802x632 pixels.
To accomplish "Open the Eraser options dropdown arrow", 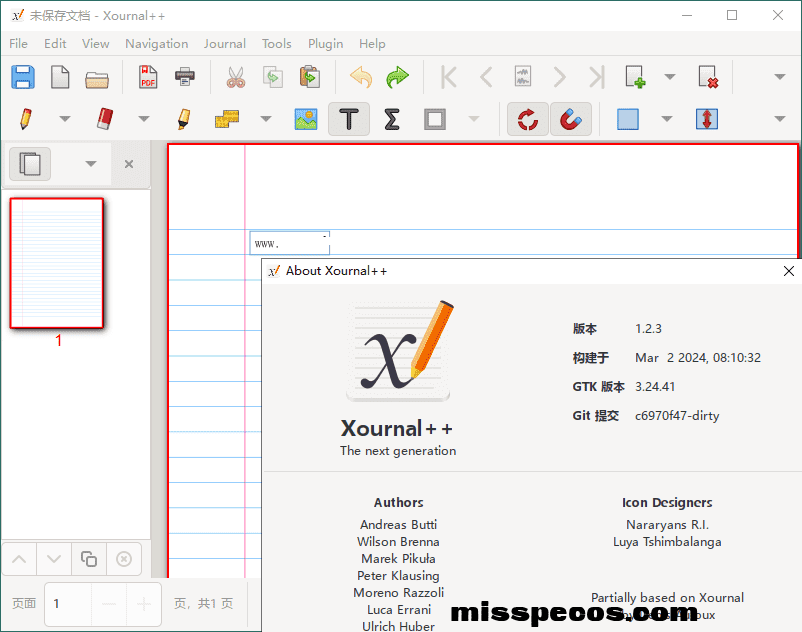I will click(x=143, y=119).
